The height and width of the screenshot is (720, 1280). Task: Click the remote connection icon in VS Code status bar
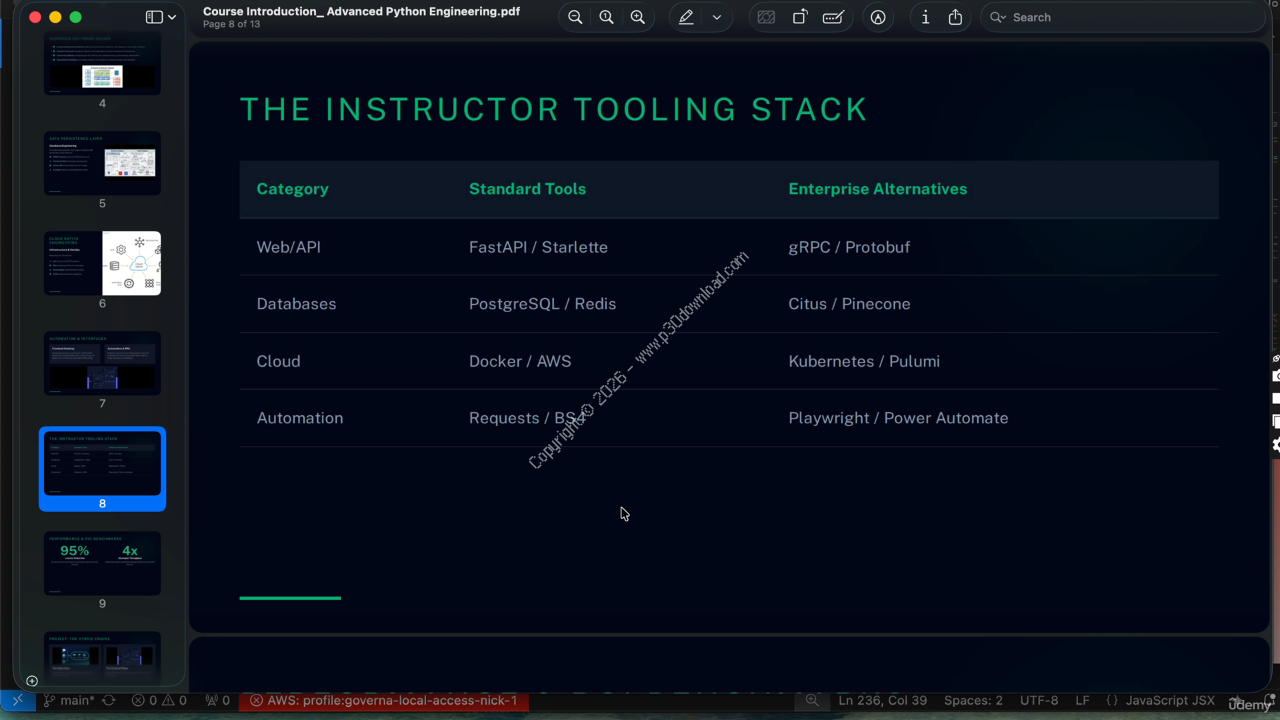[x=17, y=701]
